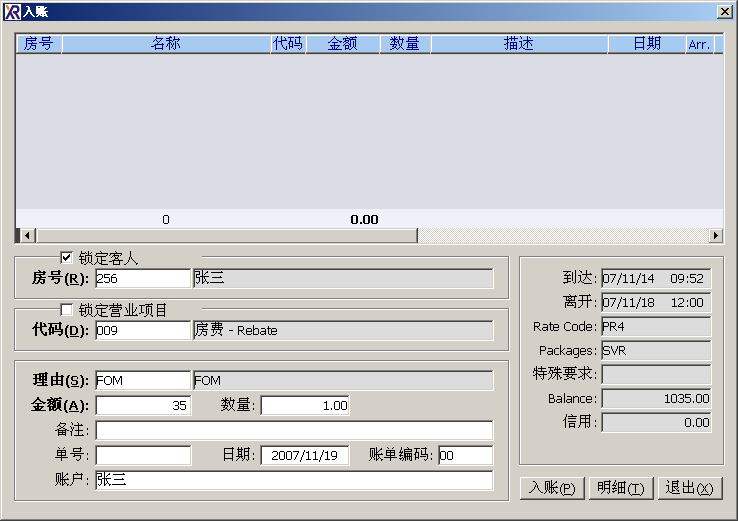Open 明细(T) details button
The width and height of the screenshot is (738, 521).
pyautogui.click(x=621, y=488)
